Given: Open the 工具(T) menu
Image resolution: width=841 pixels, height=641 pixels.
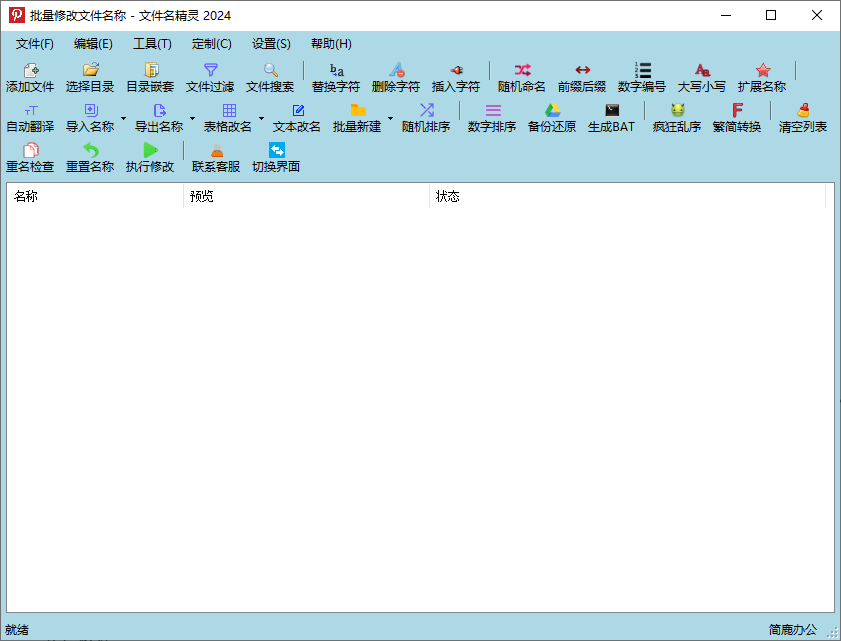Looking at the screenshot, I should [152, 44].
